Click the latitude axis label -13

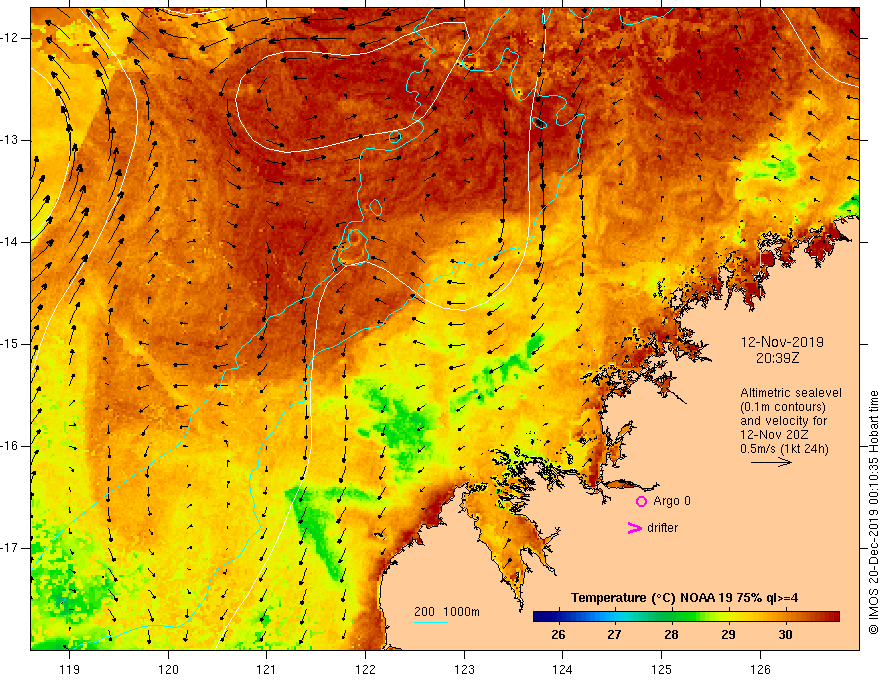click(x=10, y=140)
